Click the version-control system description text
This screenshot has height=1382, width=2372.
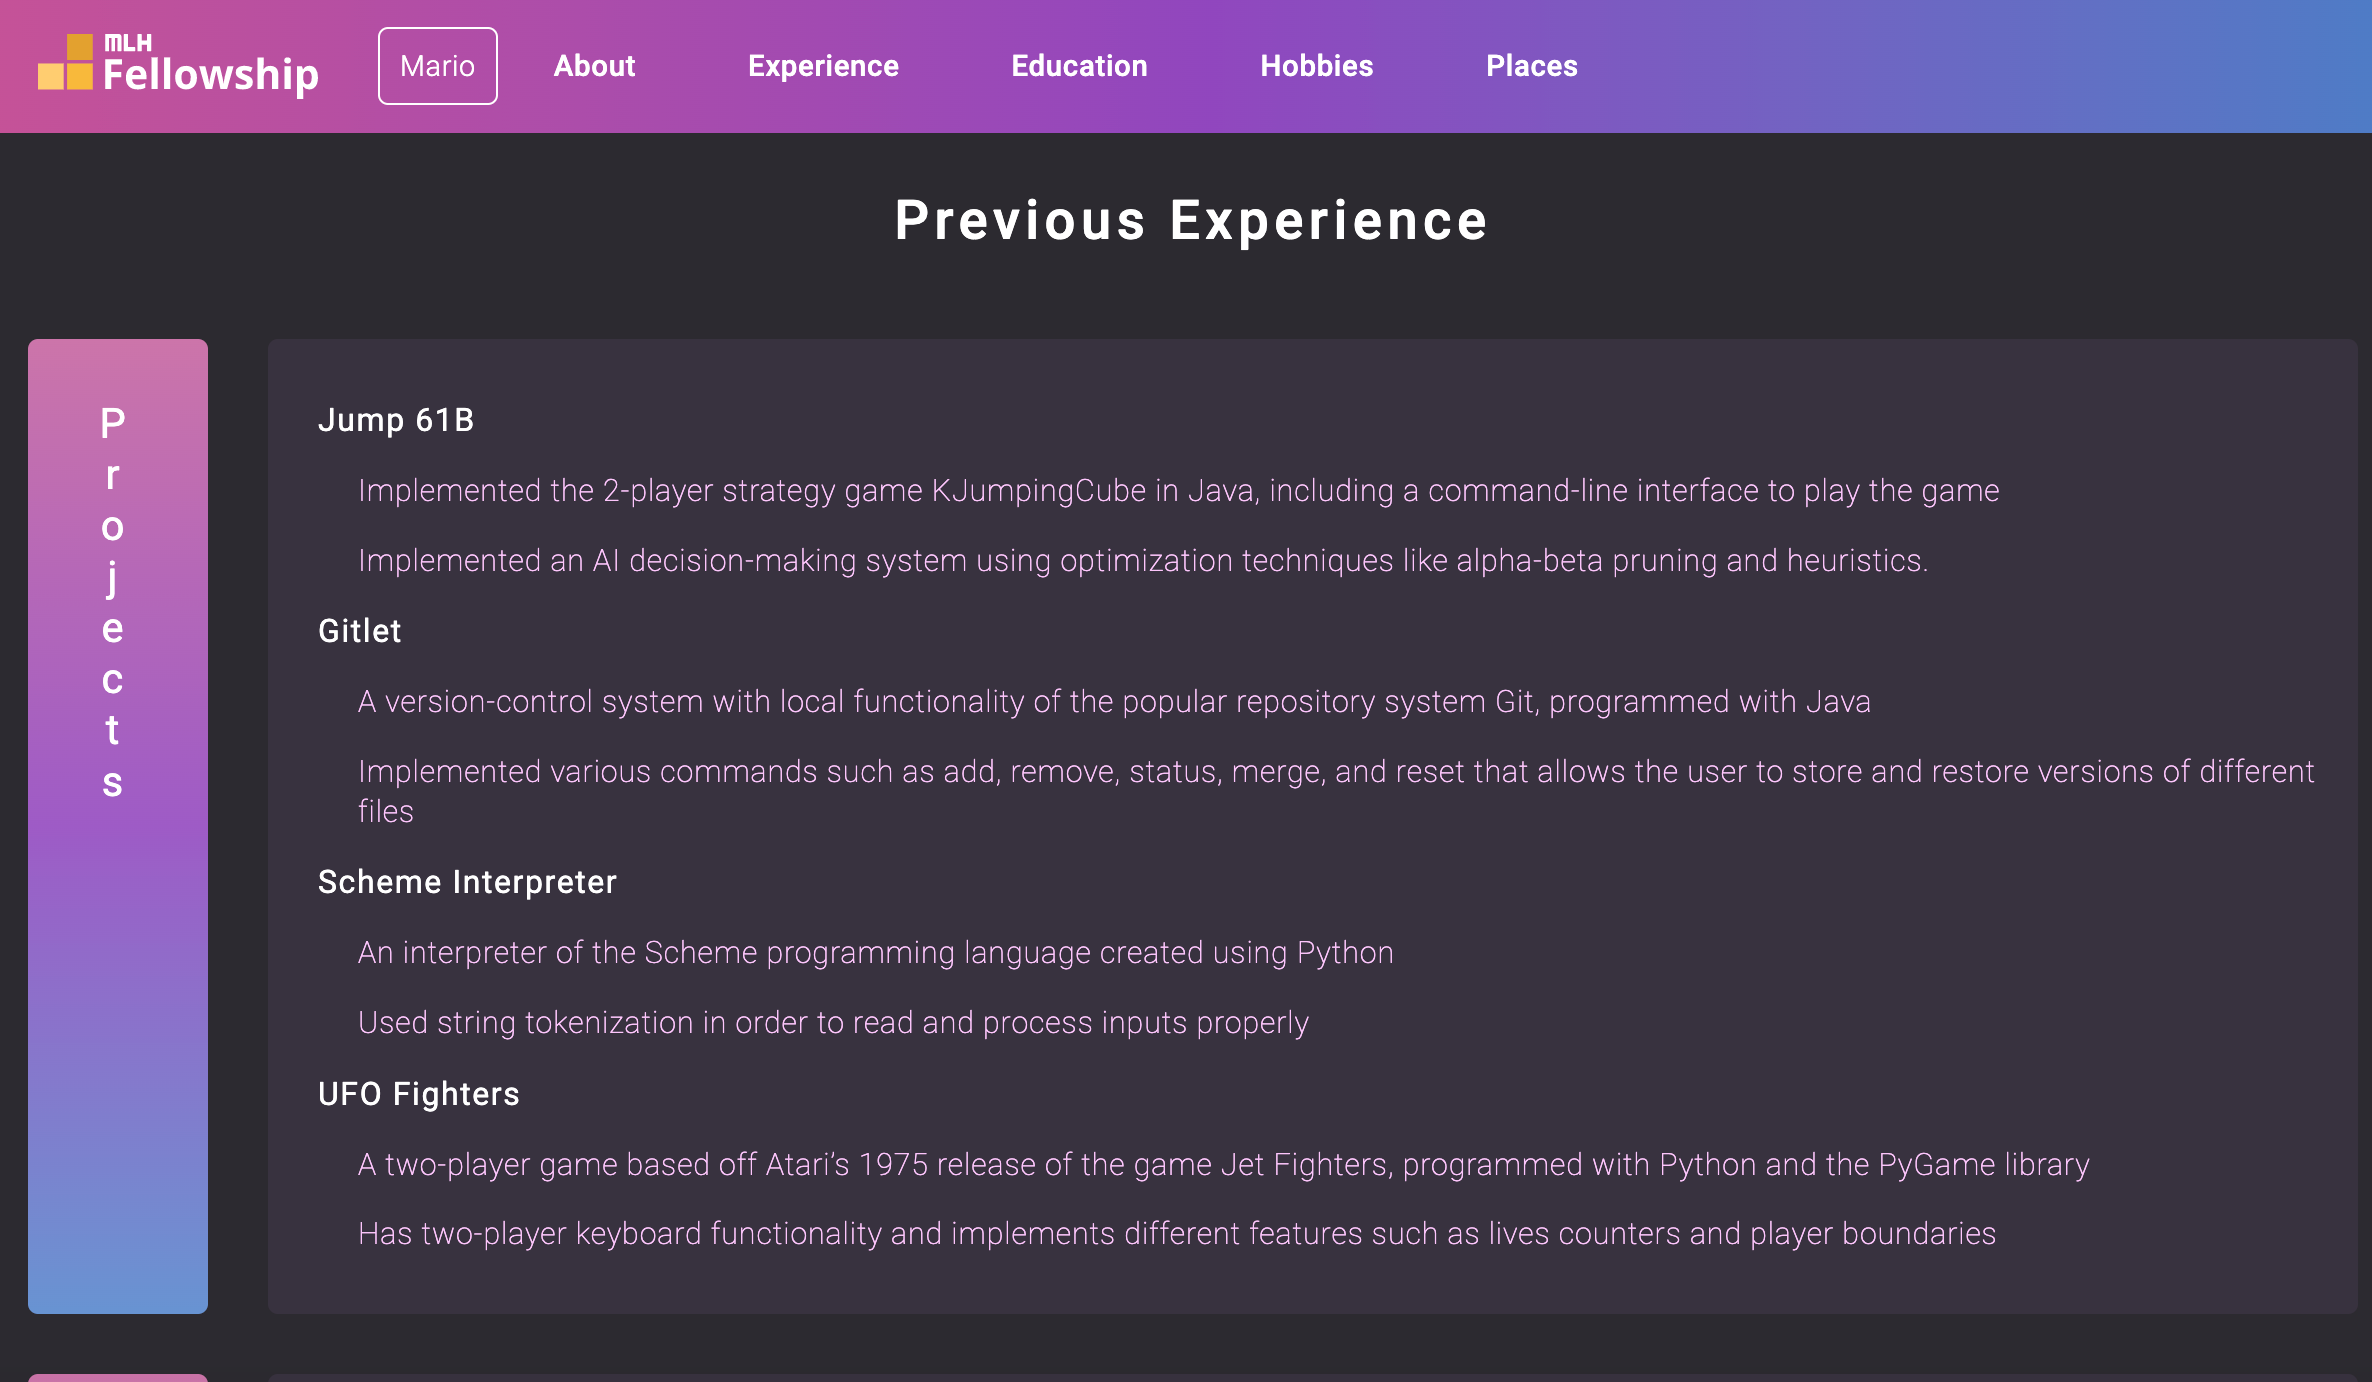point(1114,702)
